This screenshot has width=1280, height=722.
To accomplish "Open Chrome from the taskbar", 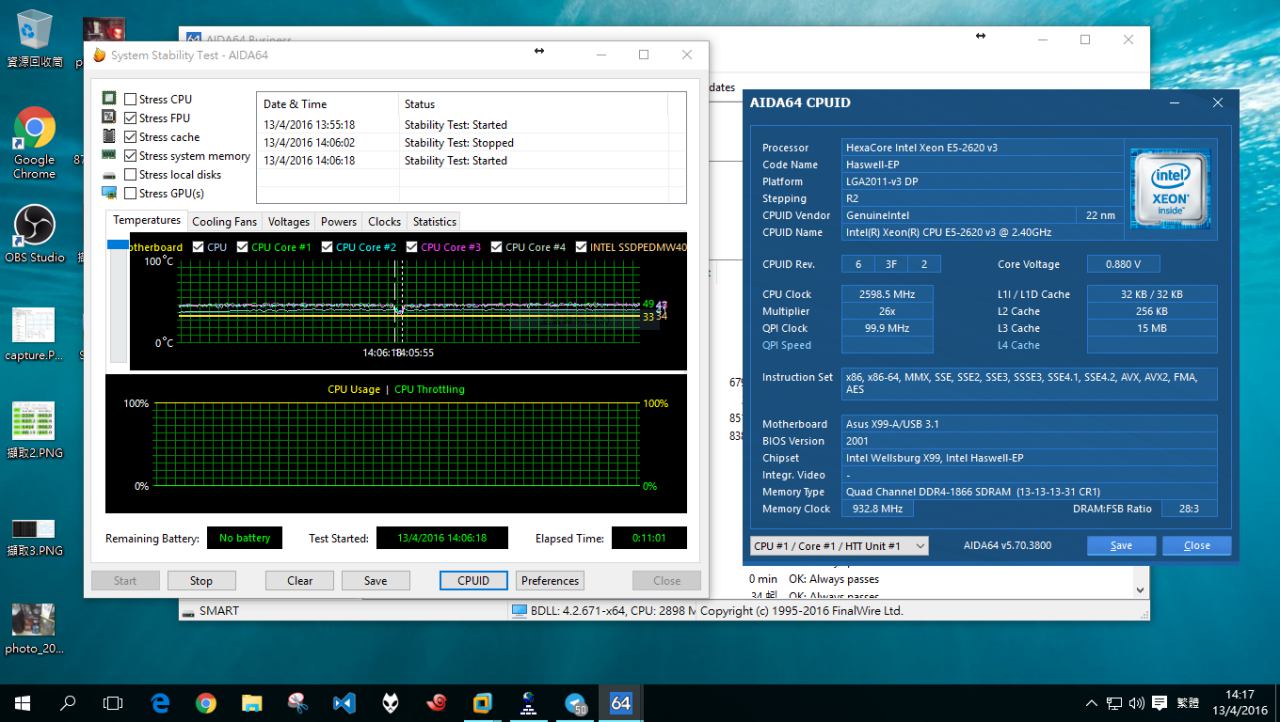I will [206, 703].
